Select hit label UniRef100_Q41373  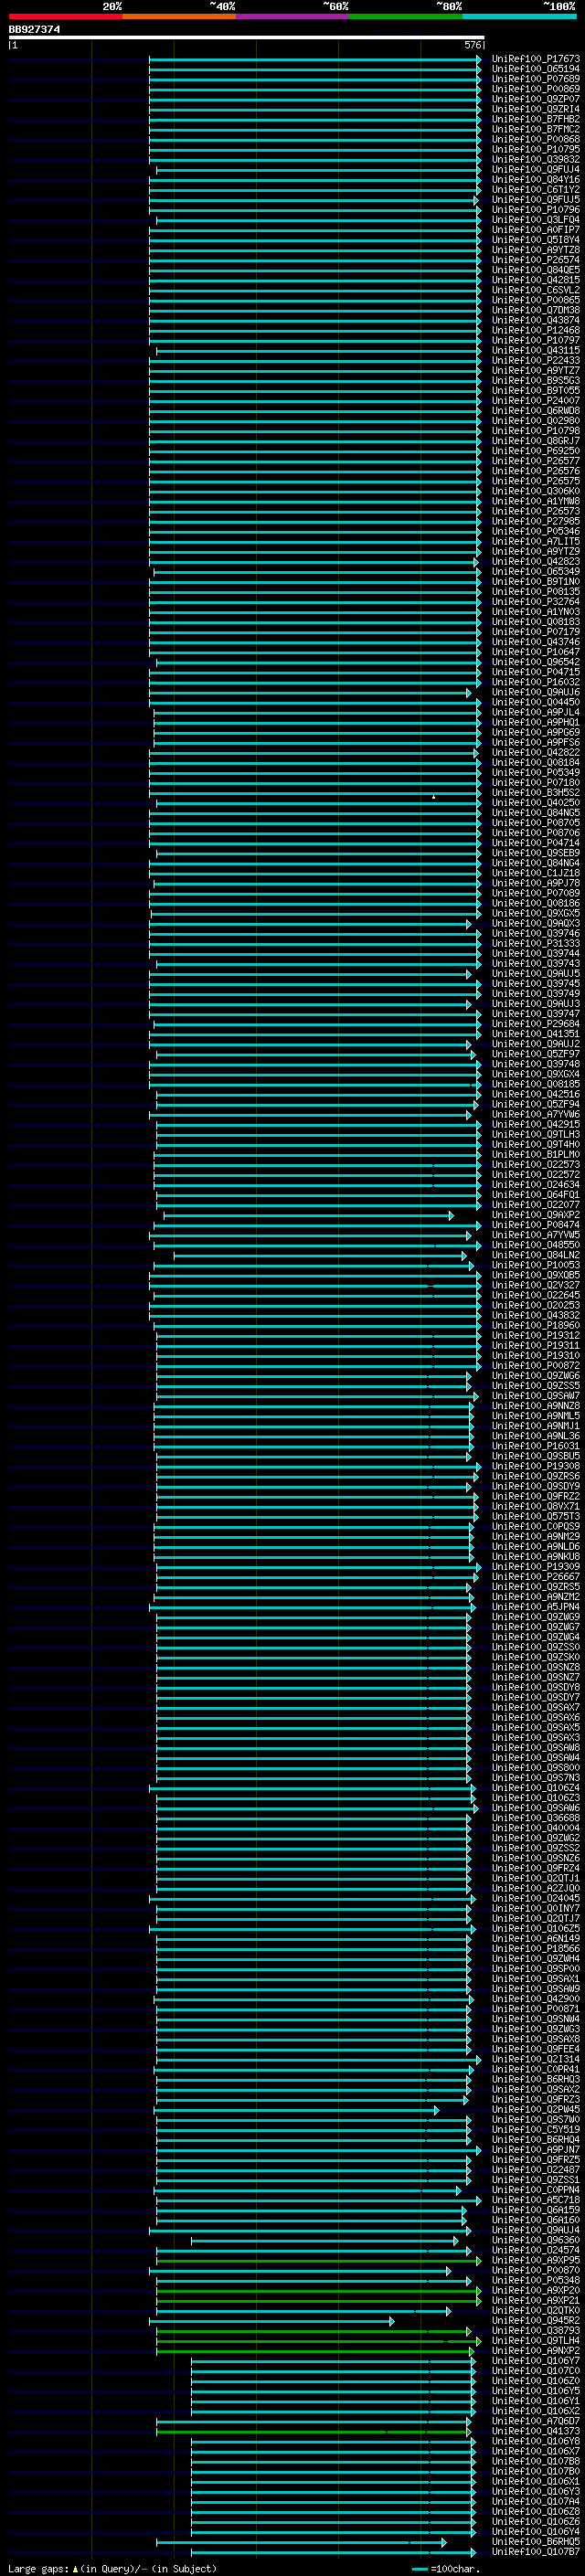pos(536,2431)
